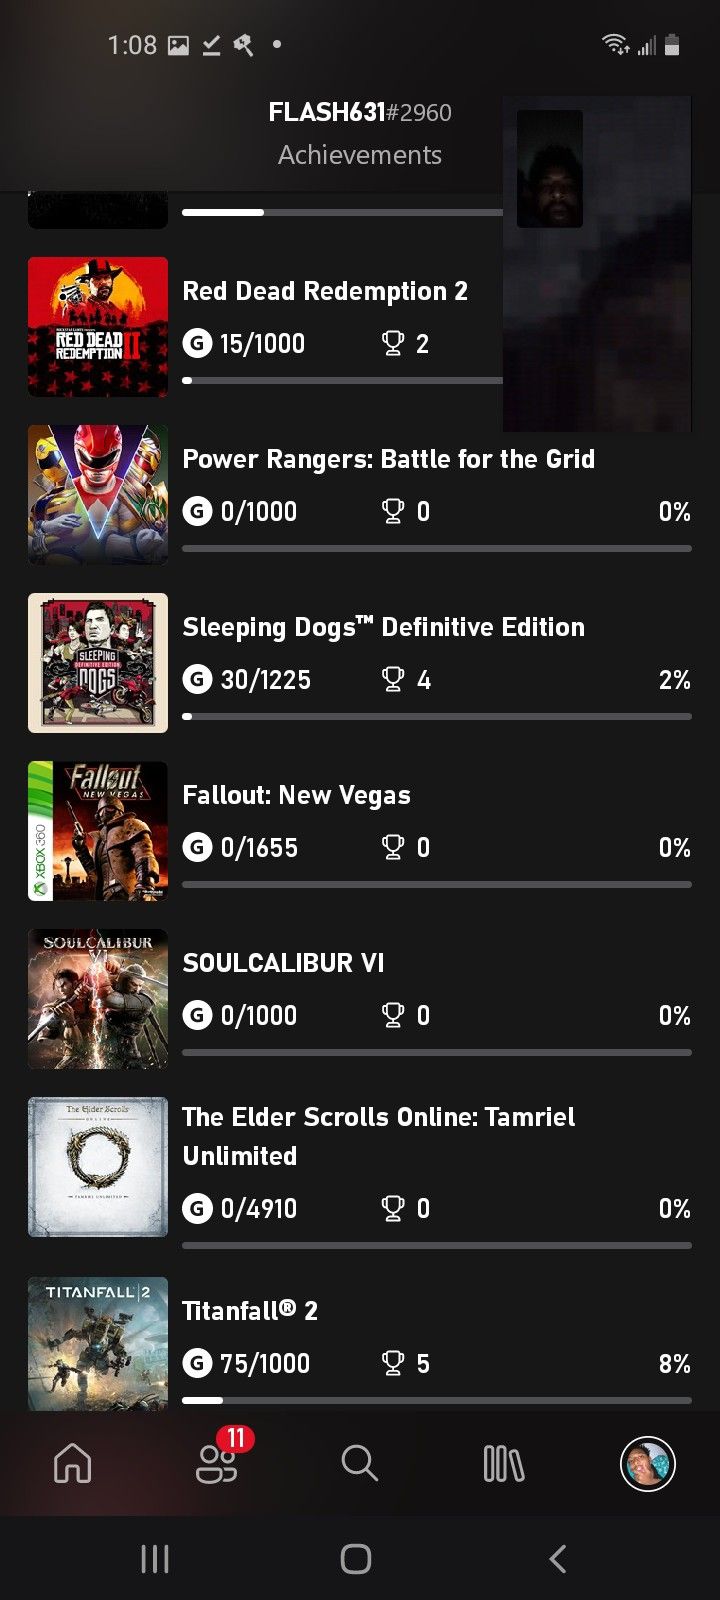Screen dimensions: 720x1600
Task: Tap the Sleeping Dogs progress bar
Action: pos(437,716)
